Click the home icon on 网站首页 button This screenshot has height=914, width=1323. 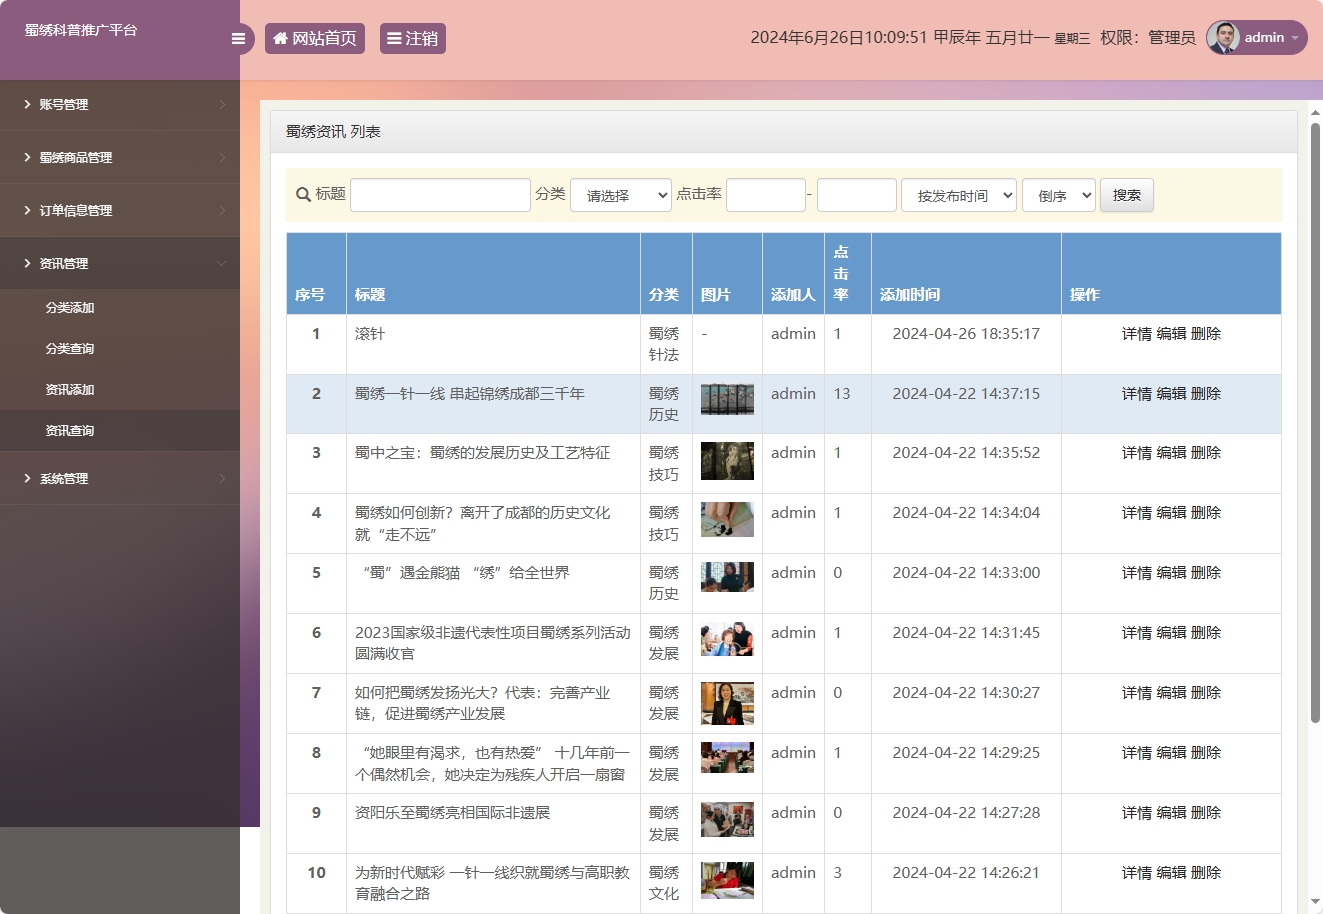[x=279, y=38]
